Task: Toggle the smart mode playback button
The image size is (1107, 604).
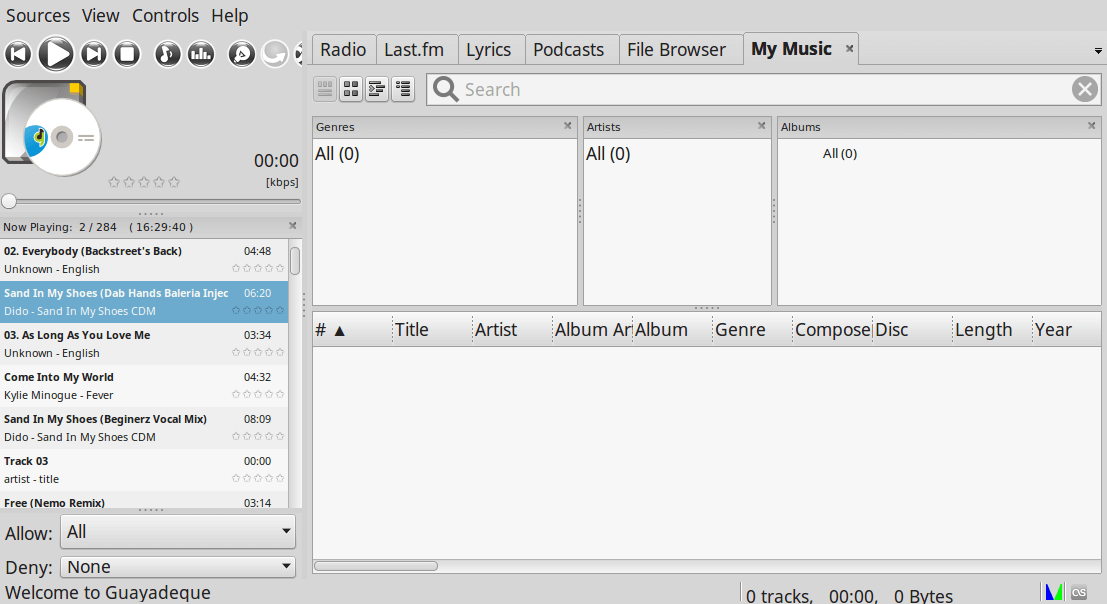Action: (x=242, y=54)
